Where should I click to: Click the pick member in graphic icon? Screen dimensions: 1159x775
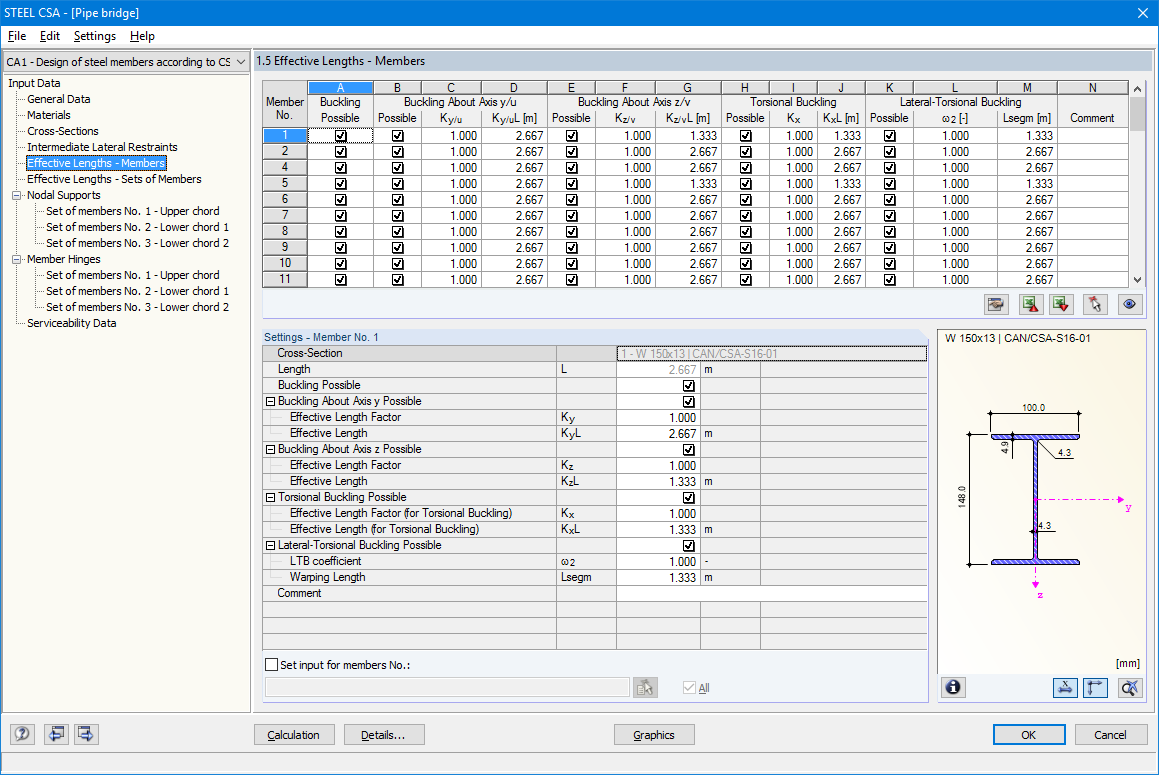coord(1095,304)
